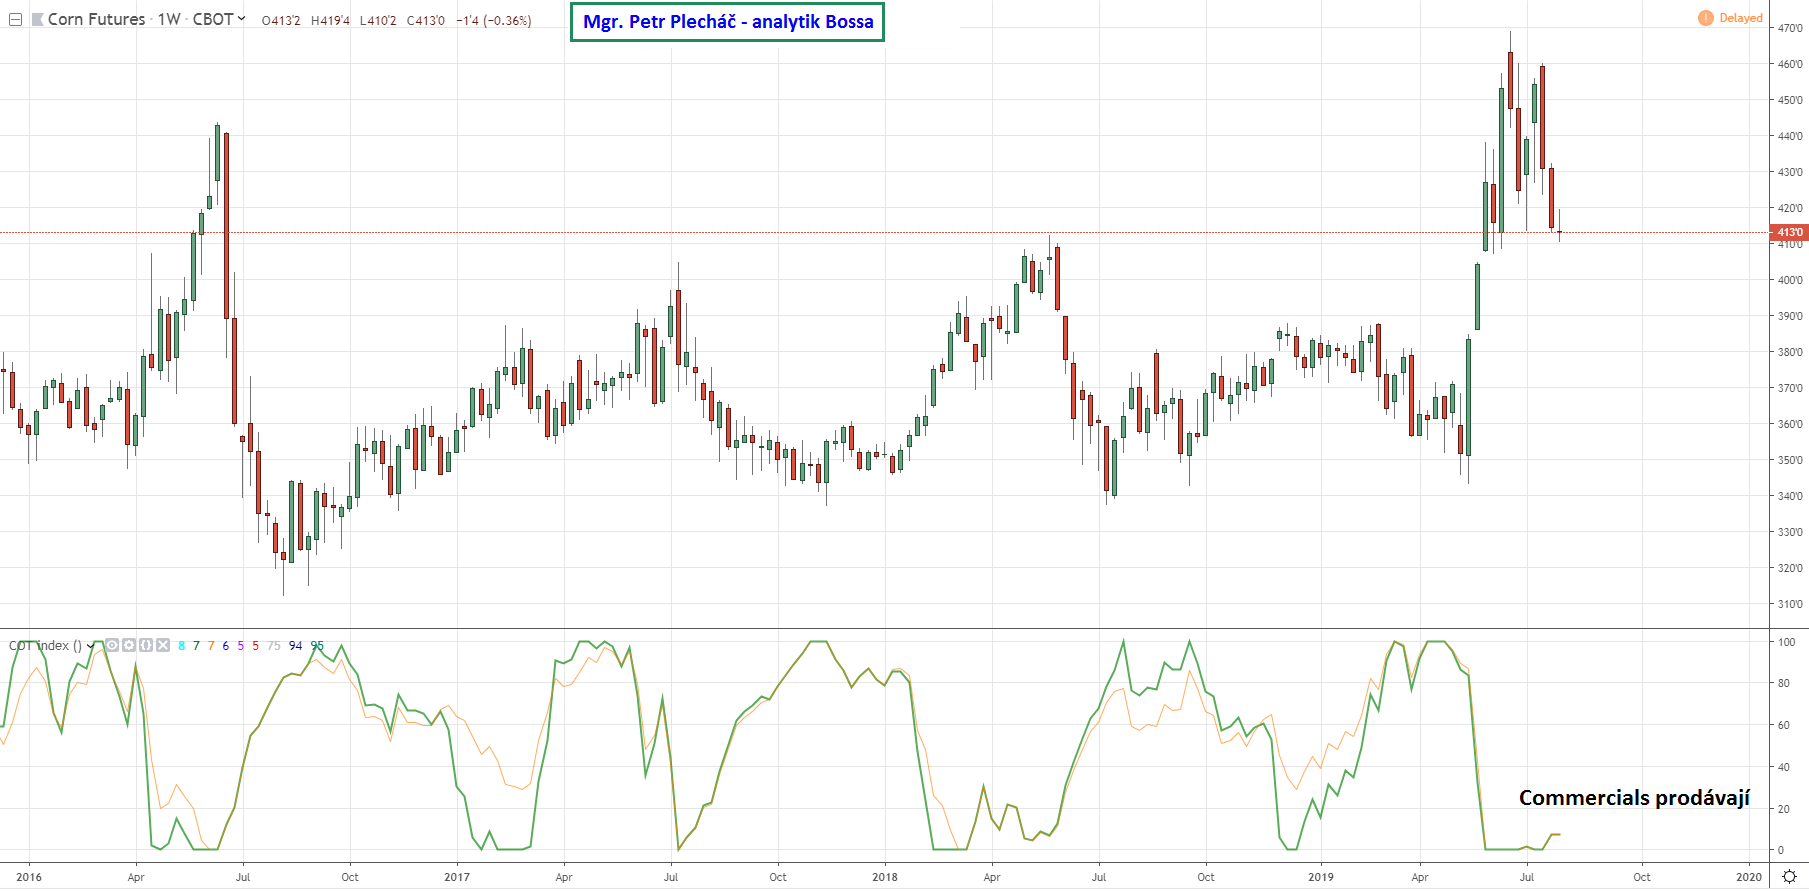
Task: Remove COT Index indicator with X icon
Action: (163, 645)
